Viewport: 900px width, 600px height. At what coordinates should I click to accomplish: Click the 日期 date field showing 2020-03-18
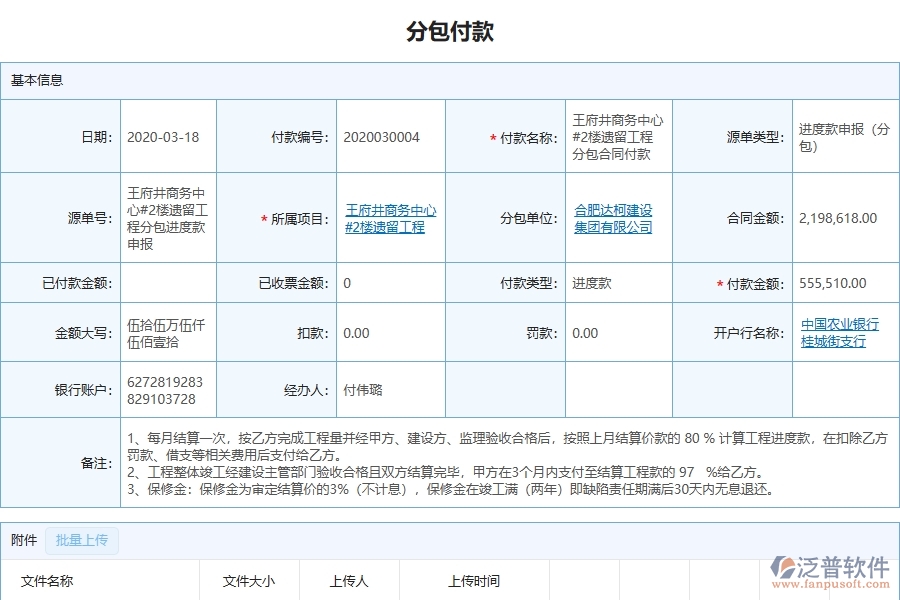166,137
